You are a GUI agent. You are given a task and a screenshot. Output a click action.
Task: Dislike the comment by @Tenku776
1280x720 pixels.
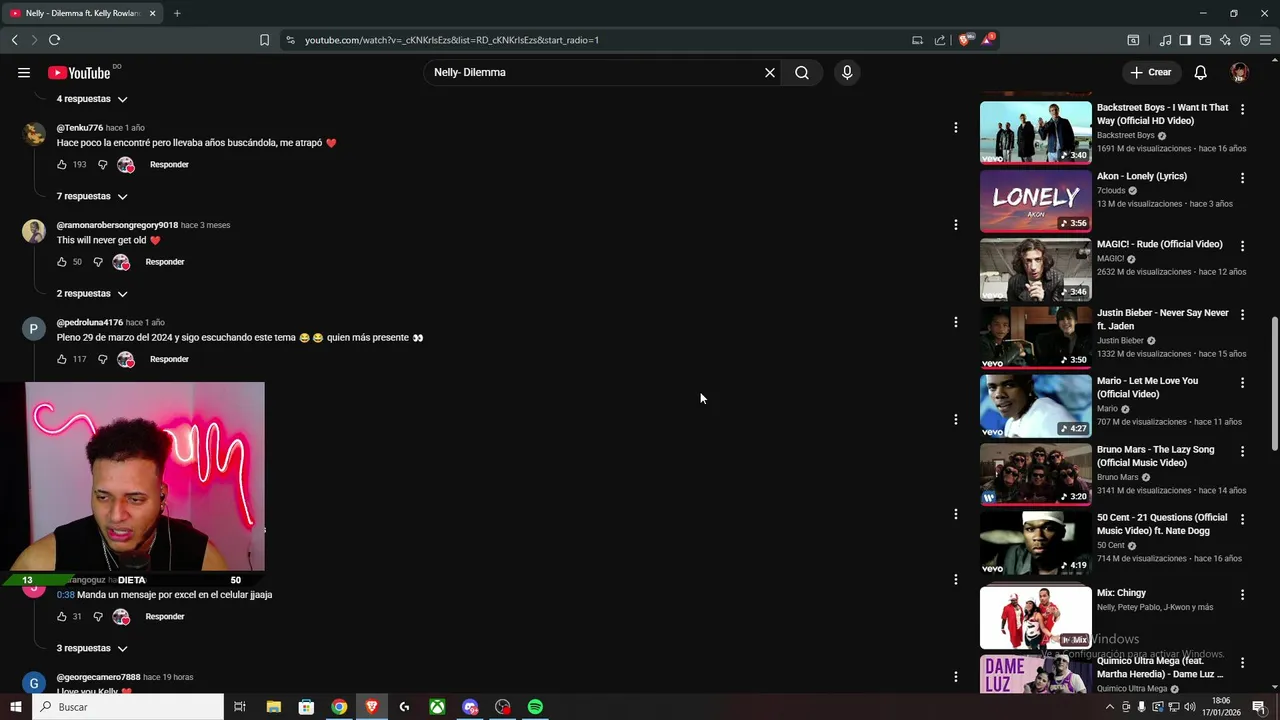click(102, 164)
